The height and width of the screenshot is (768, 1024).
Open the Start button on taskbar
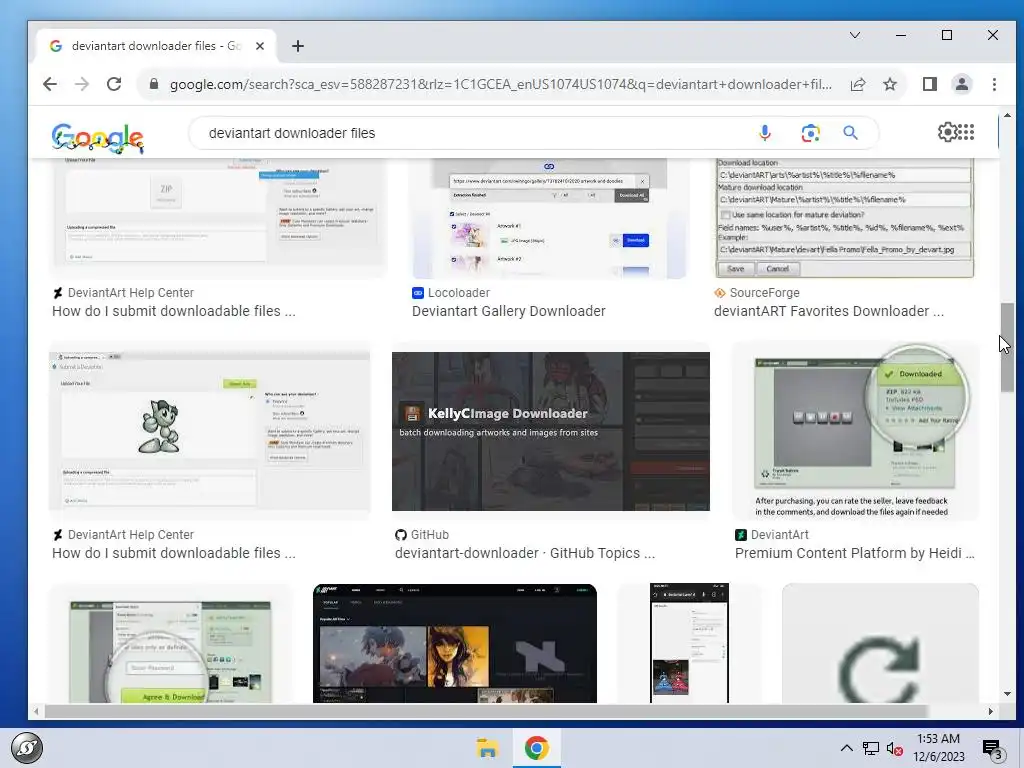[26, 748]
